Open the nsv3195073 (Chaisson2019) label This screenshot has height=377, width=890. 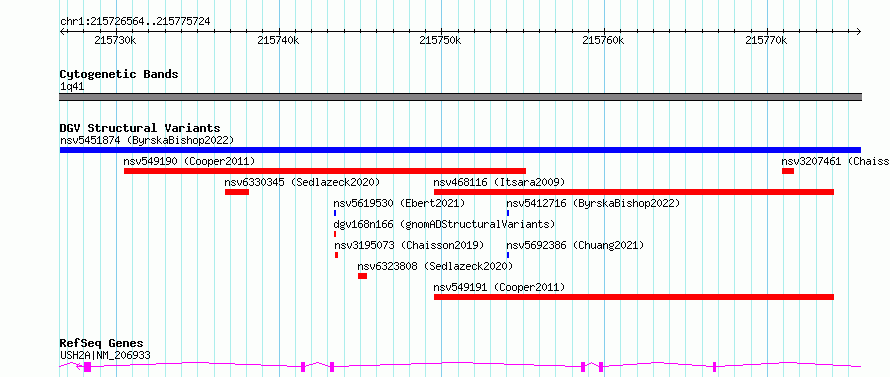click(x=409, y=245)
